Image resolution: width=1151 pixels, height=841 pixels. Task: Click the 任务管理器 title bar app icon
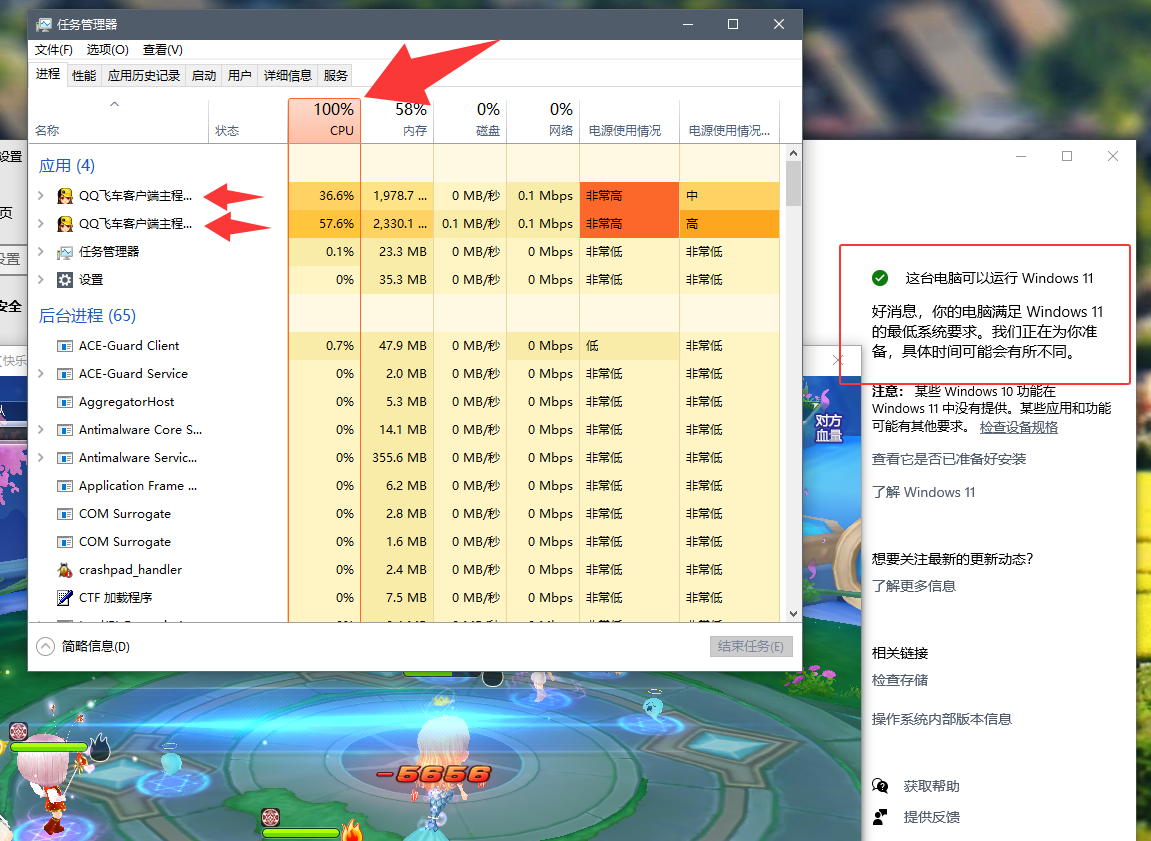pyautogui.click(x=44, y=25)
